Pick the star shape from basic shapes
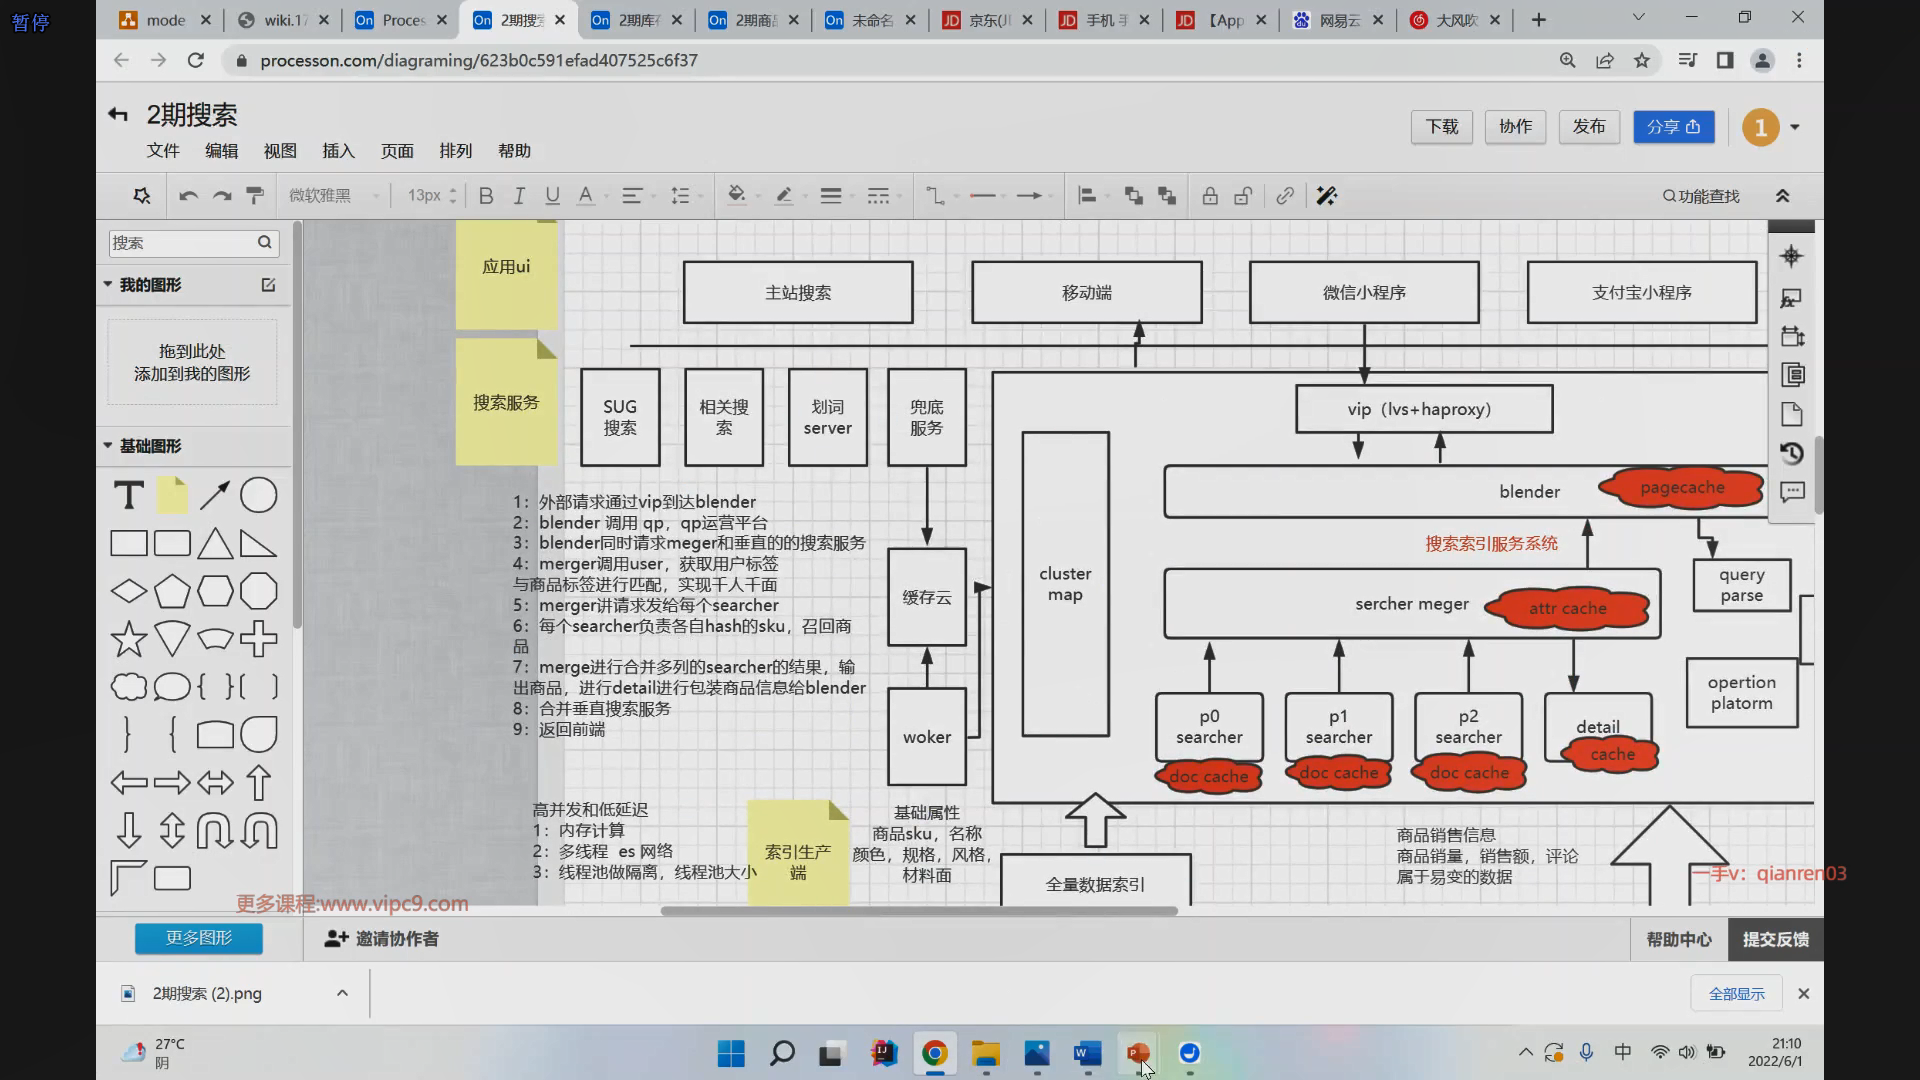The image size is (1920, 1080). tap(128, 640)
